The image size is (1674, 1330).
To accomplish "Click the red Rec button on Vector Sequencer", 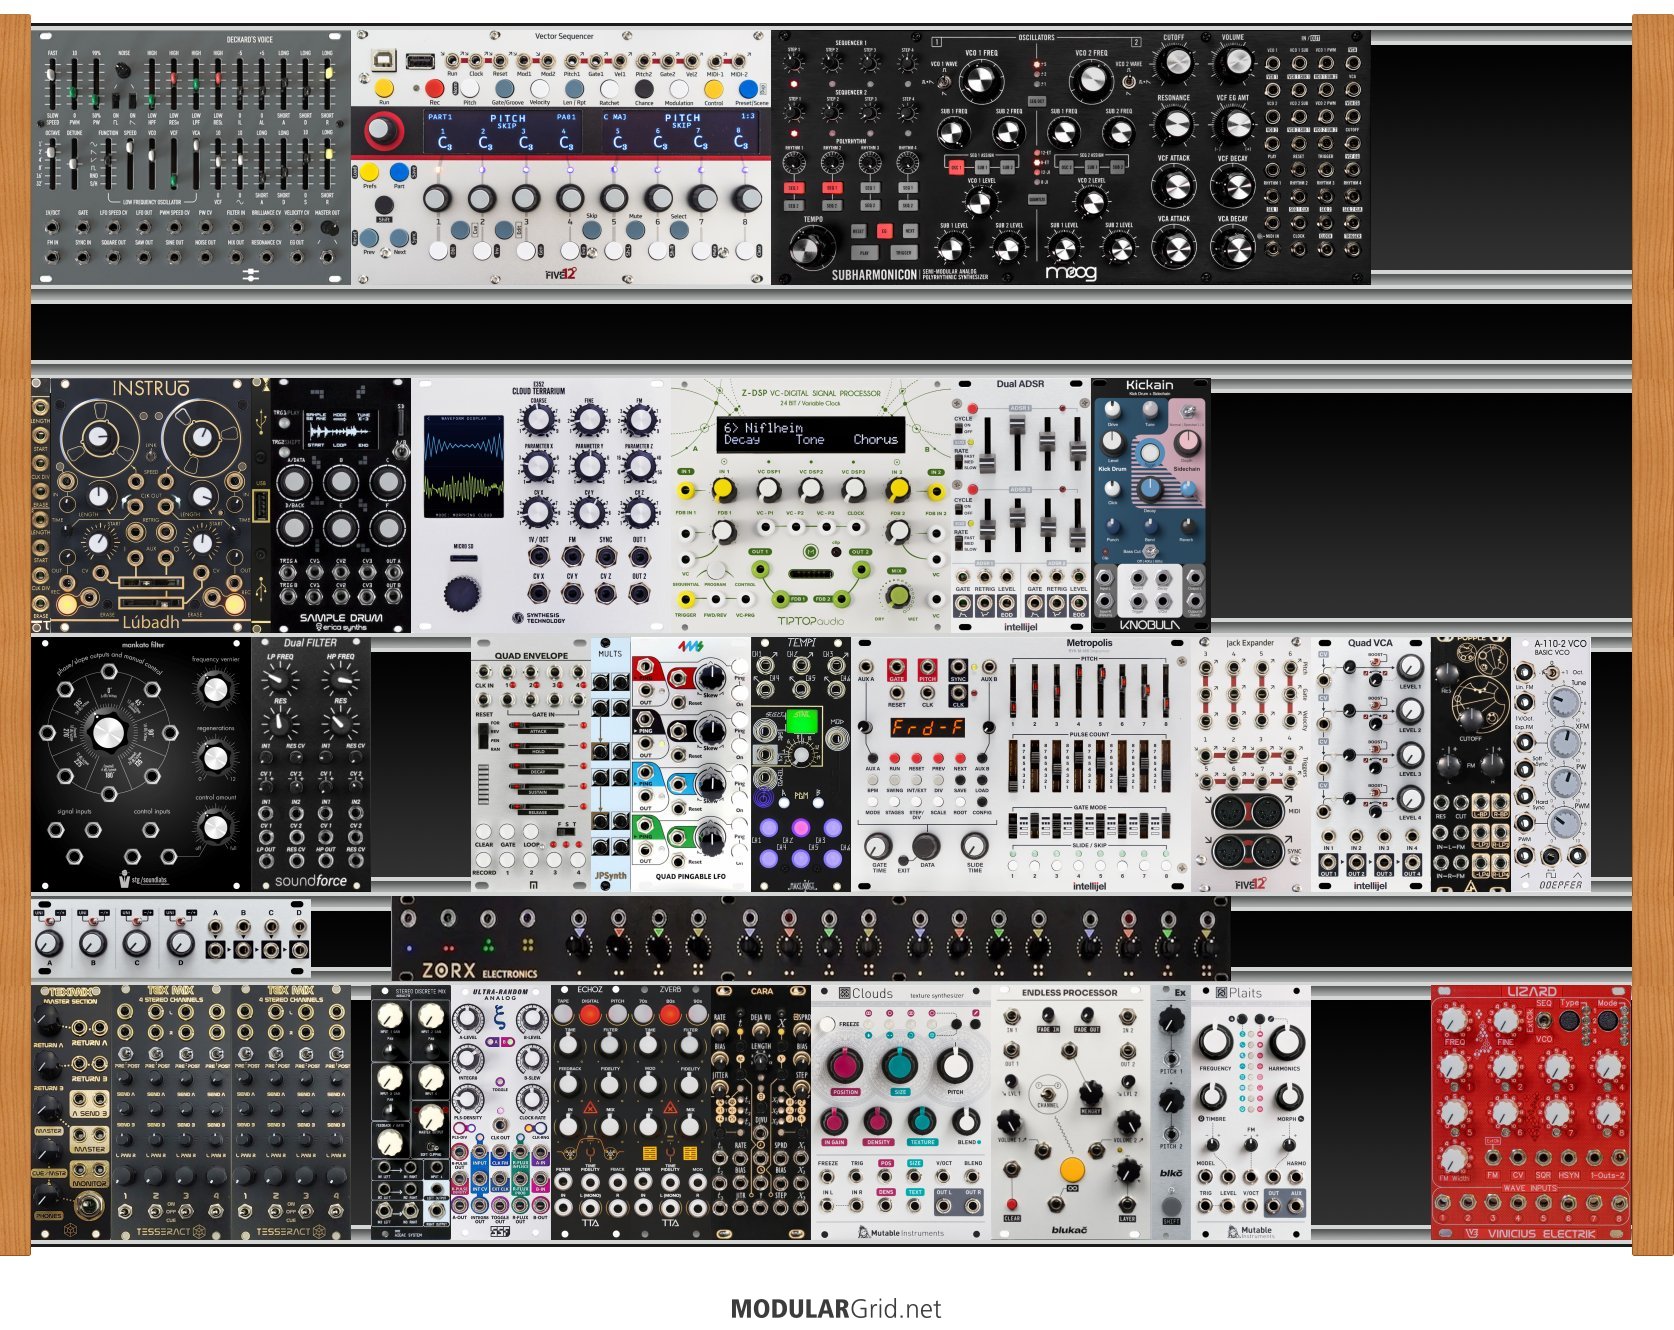I will point(434,89).
